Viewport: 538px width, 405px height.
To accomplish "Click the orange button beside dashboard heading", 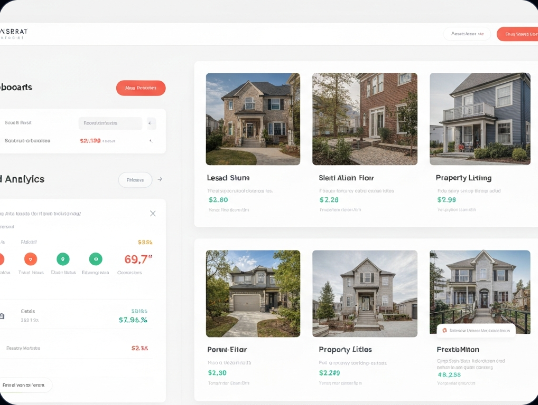I will click(x=141, y=88).
